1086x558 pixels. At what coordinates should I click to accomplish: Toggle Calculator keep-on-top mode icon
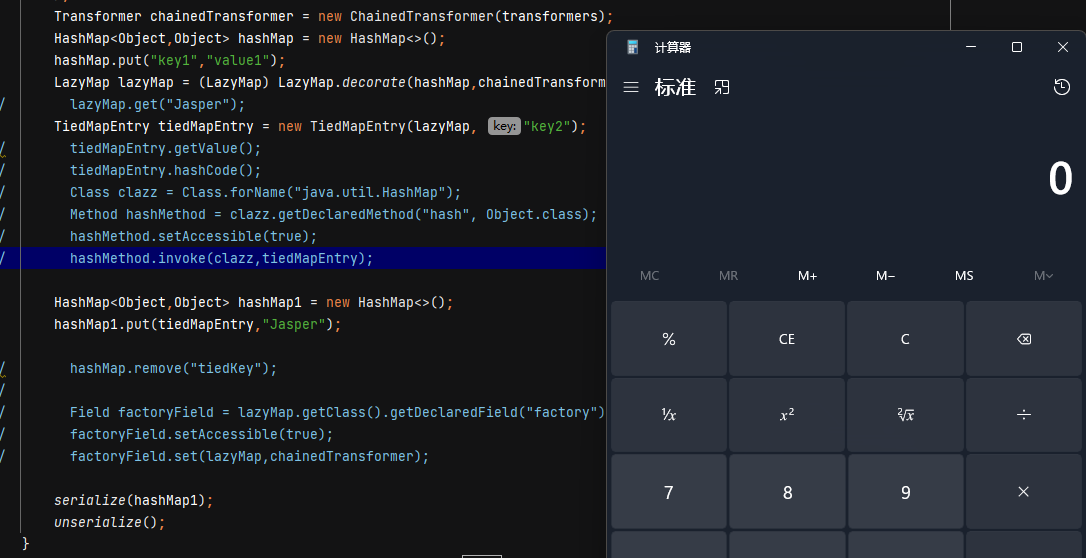722,87
